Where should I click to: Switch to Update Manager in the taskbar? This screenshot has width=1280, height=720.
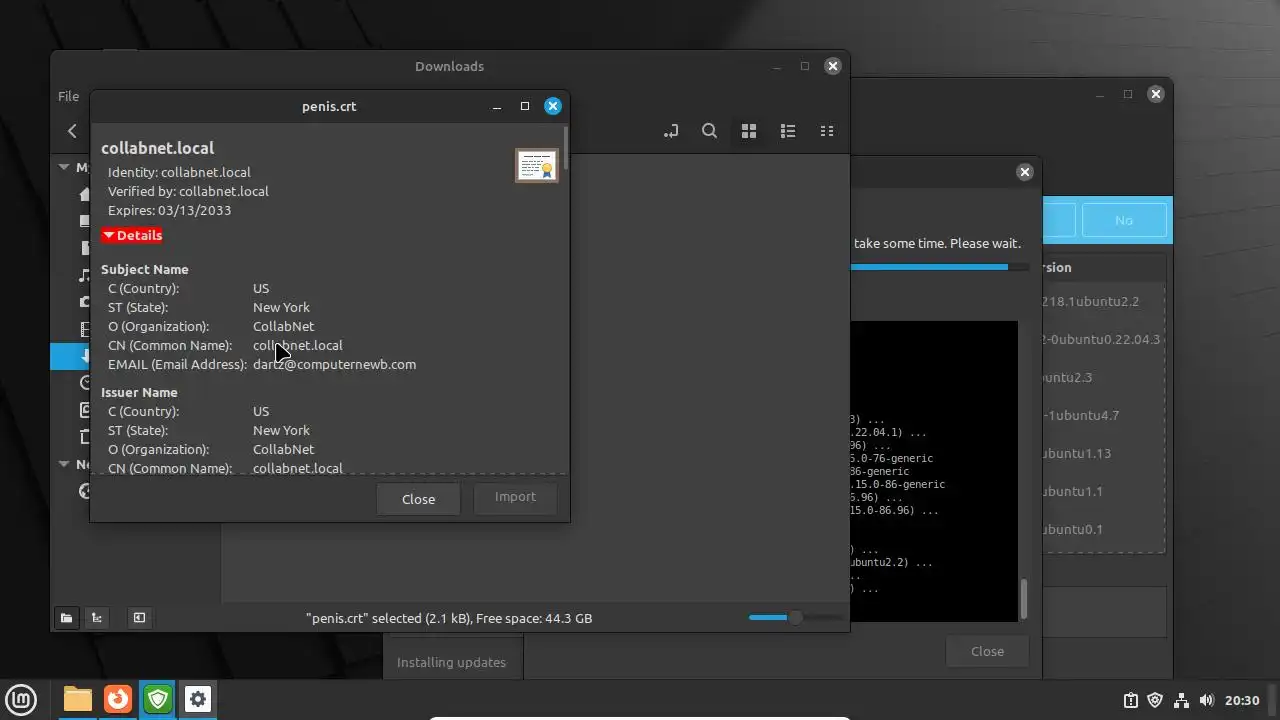158,699
